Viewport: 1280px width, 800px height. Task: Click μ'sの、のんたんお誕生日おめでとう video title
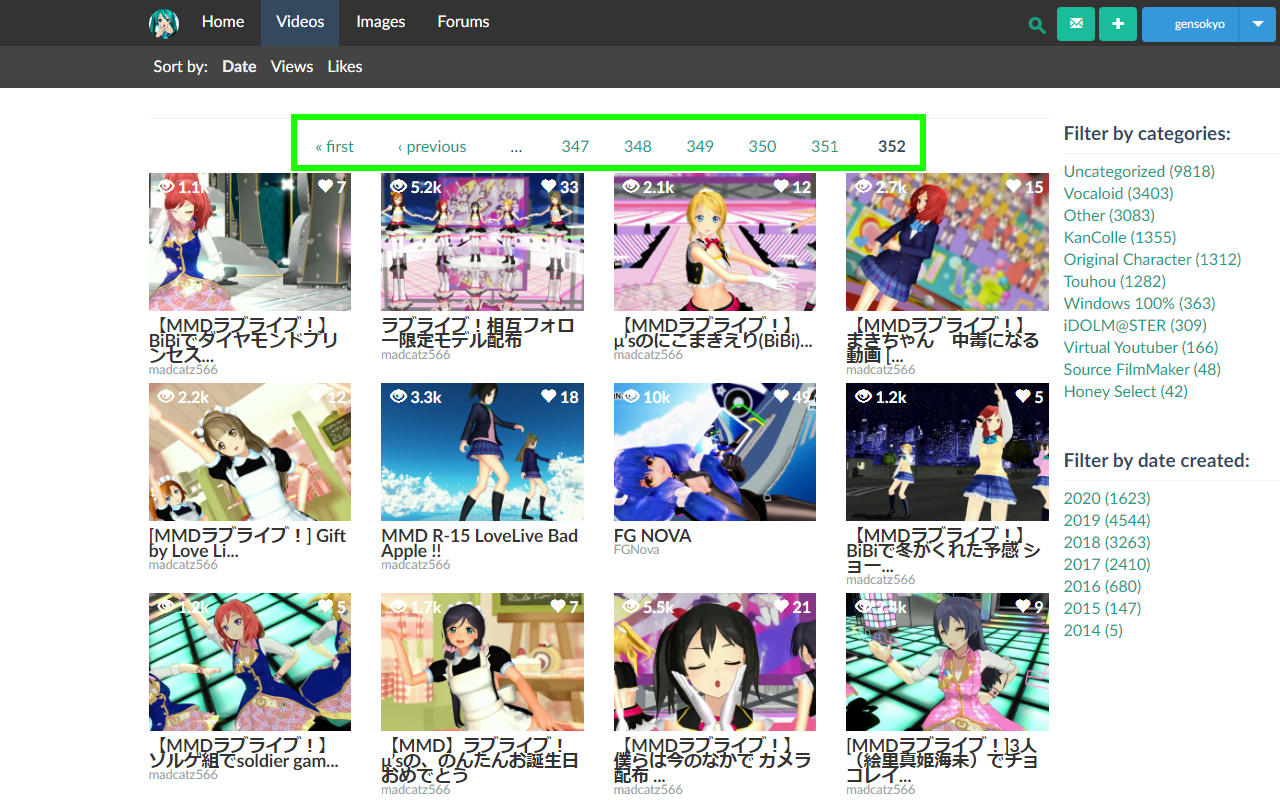pos(480,760)
